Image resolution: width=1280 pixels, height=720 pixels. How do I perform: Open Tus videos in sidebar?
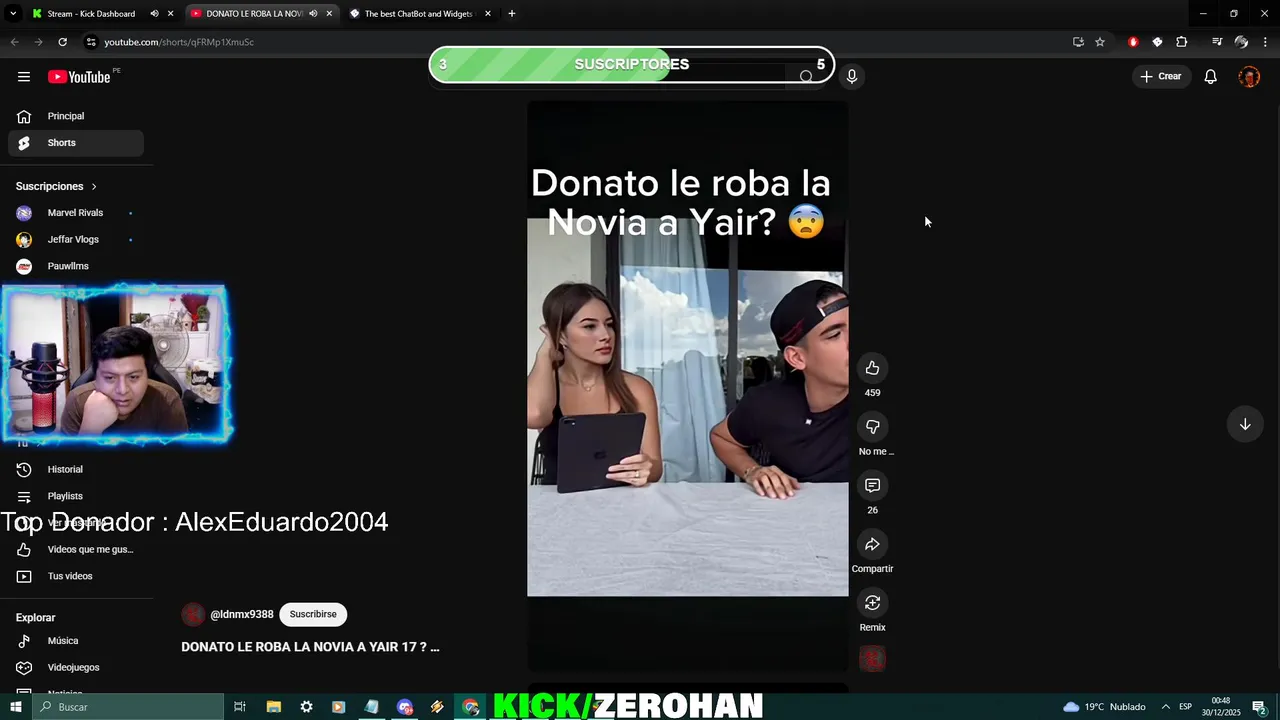click(x=76, y=576)
